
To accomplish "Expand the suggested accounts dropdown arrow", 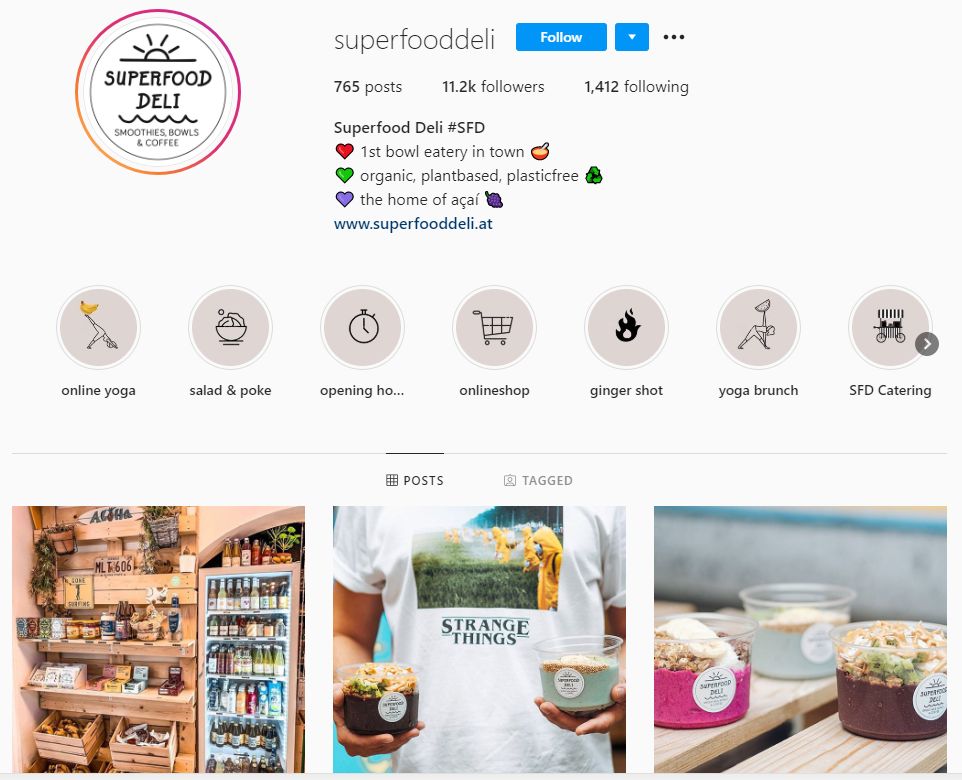I will (x=631, y=37).
